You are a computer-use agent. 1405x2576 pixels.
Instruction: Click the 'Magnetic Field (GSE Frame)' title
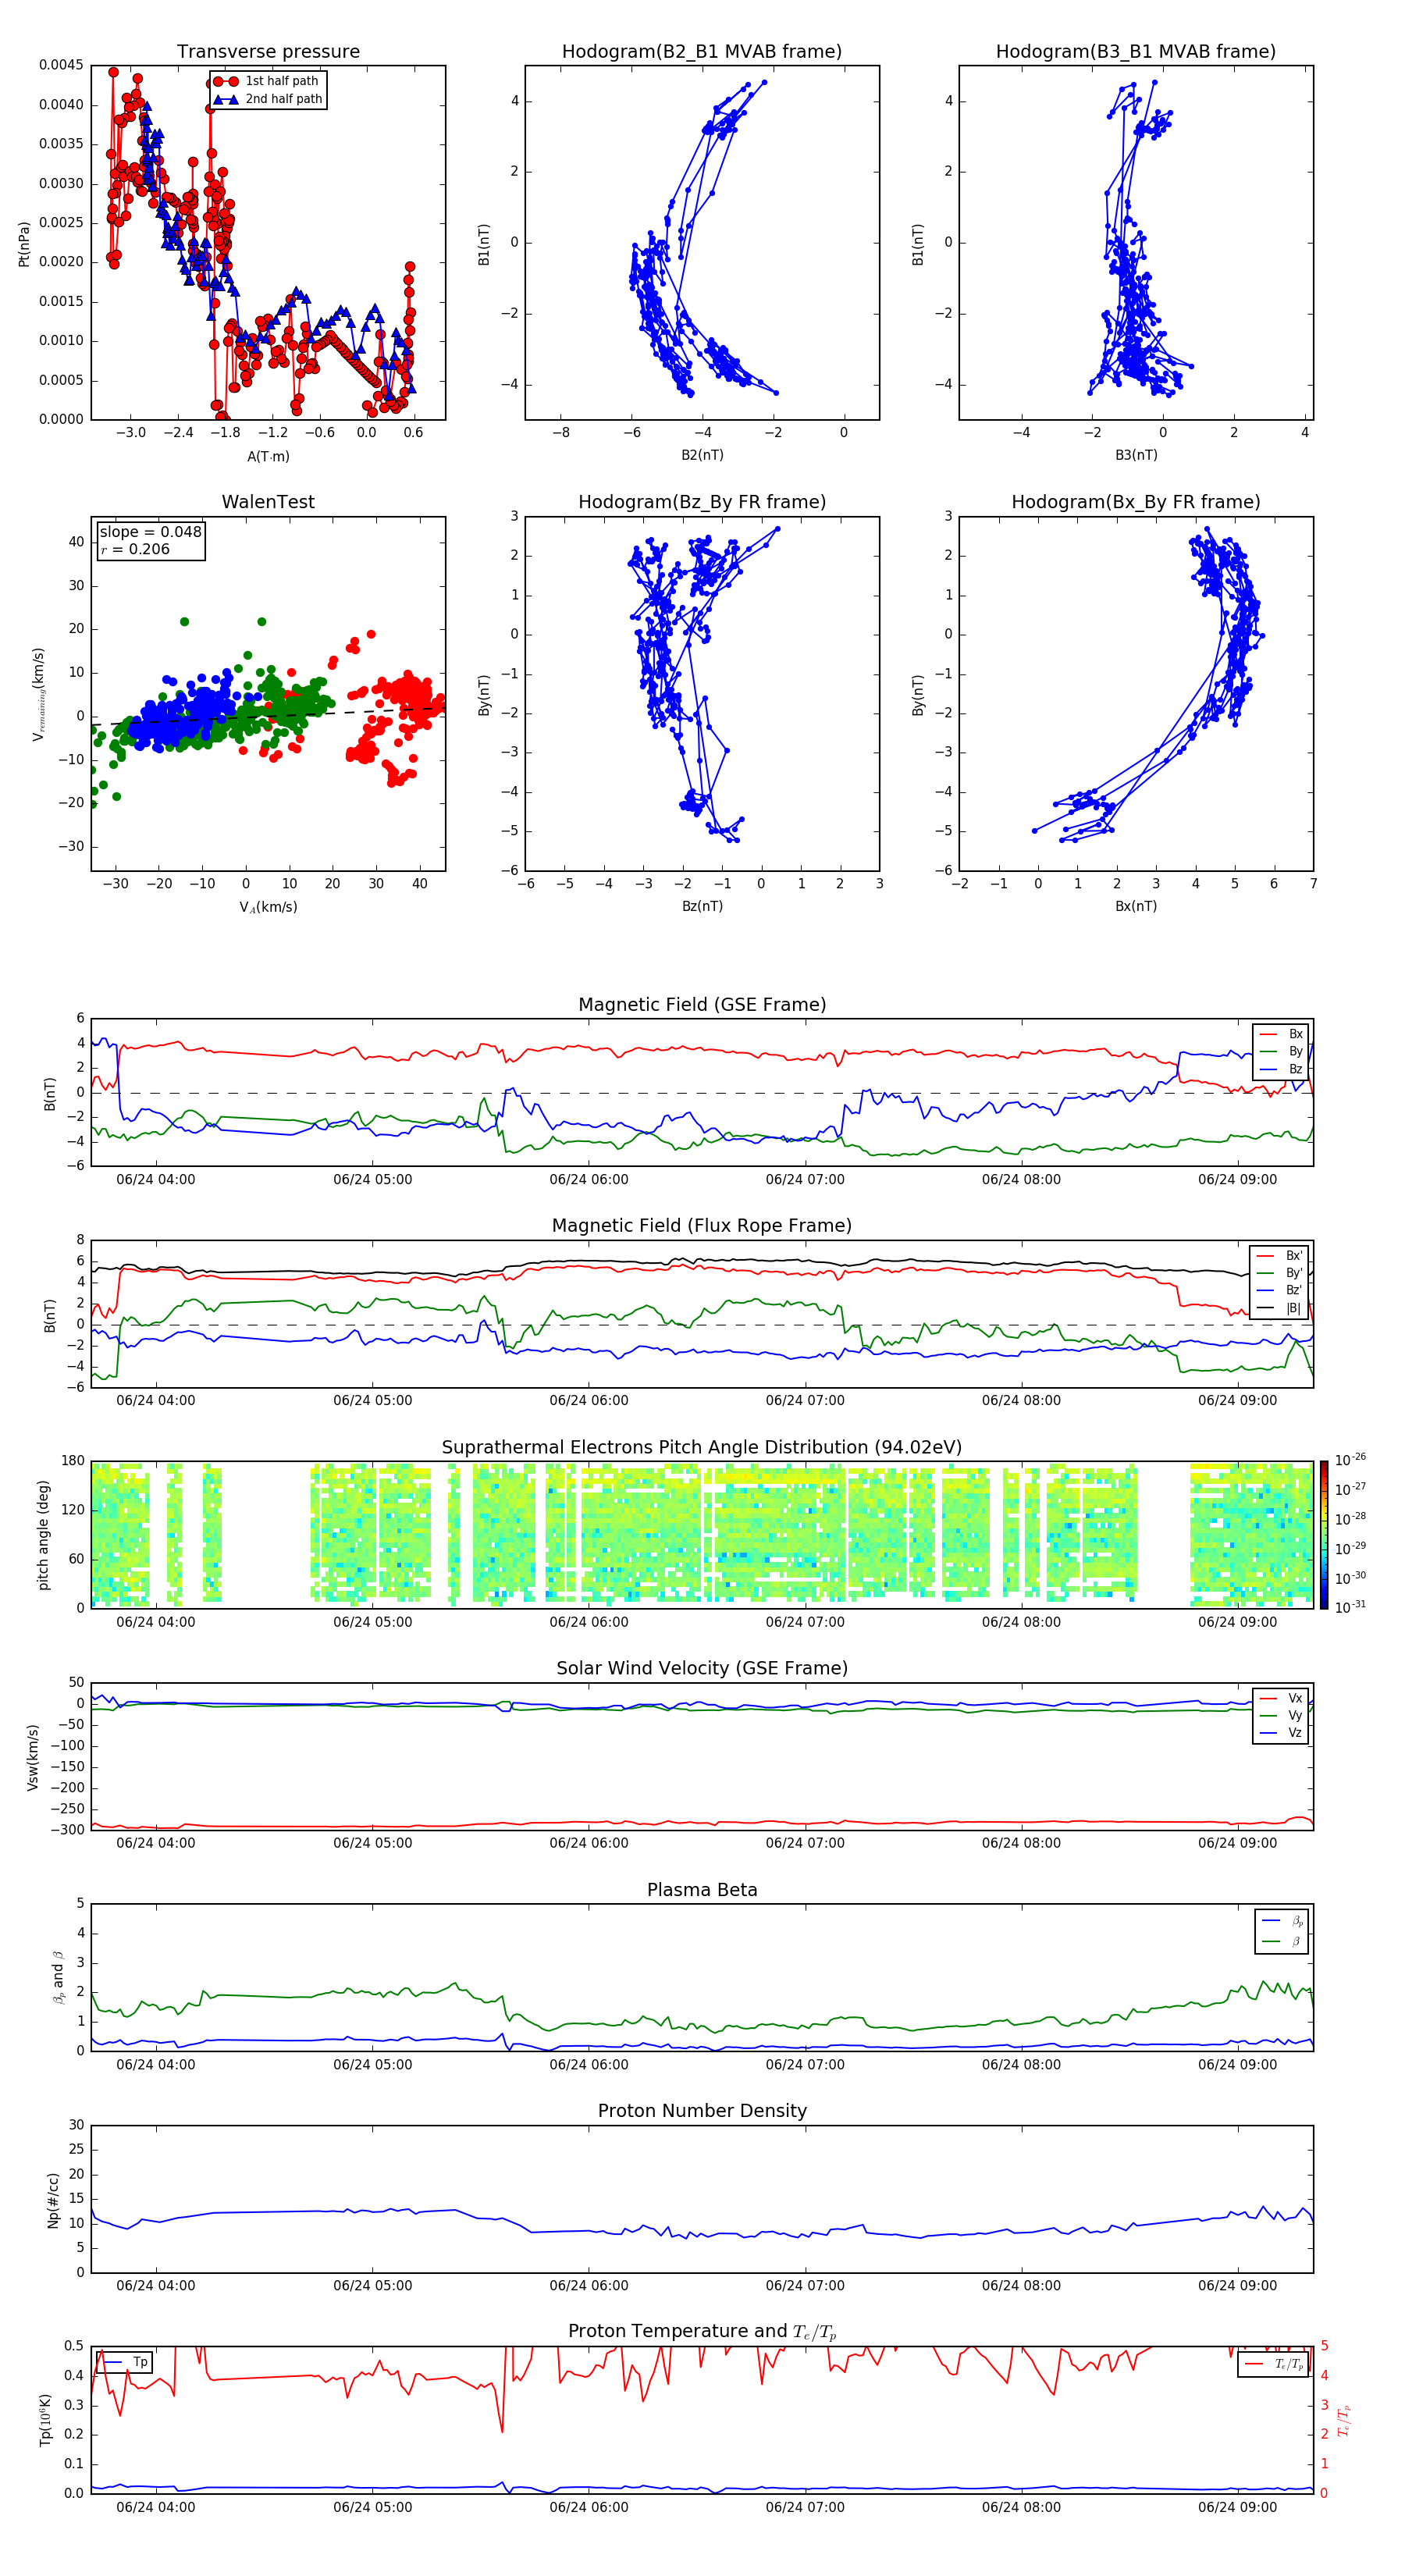[x=702, y=1005]
